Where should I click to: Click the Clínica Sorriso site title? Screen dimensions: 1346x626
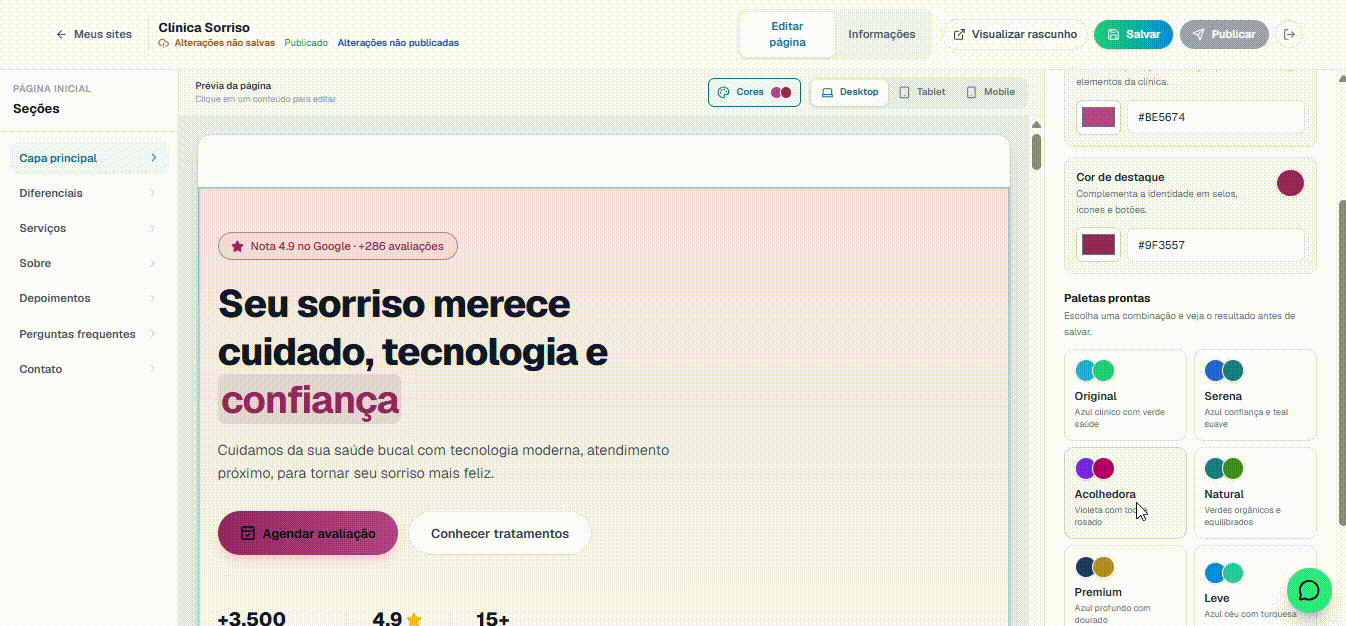(x=204, y=27)
